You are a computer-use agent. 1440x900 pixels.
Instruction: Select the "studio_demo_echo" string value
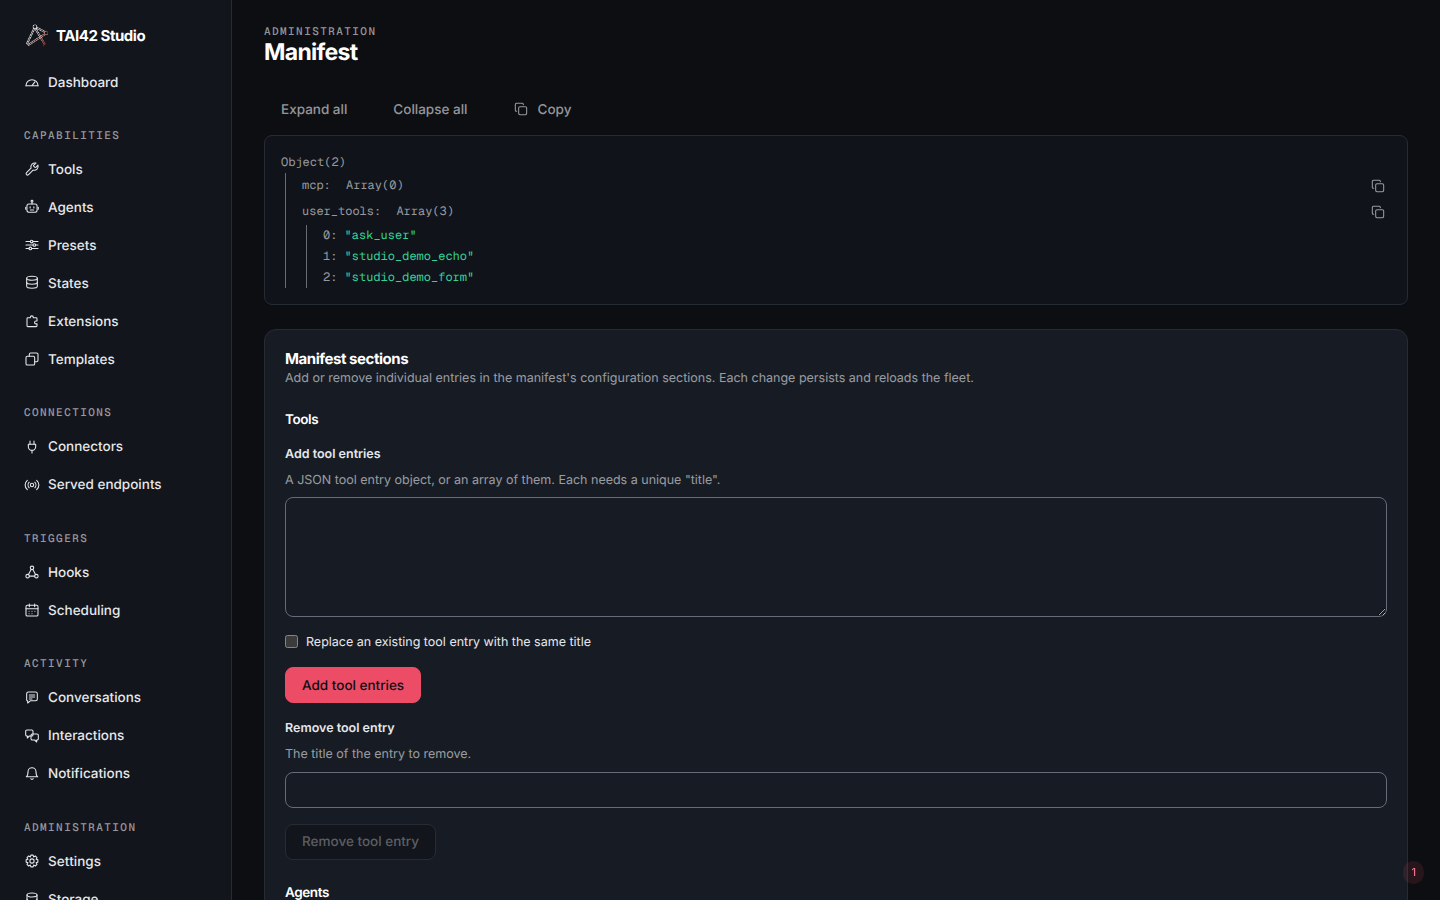(409, 256)
